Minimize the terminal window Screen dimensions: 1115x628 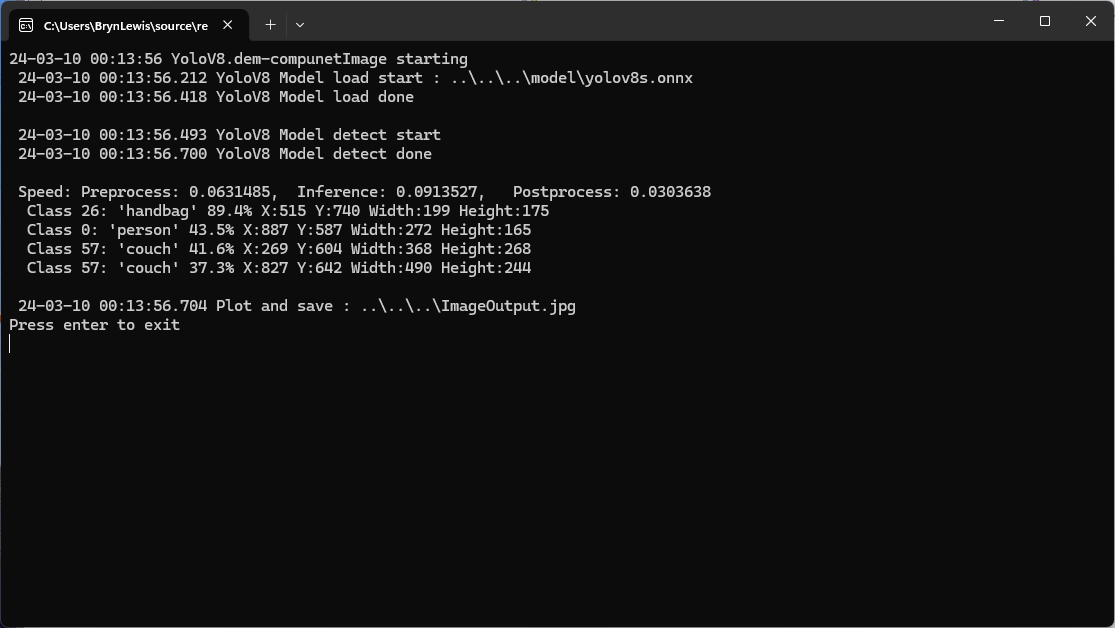pos(999,21)
